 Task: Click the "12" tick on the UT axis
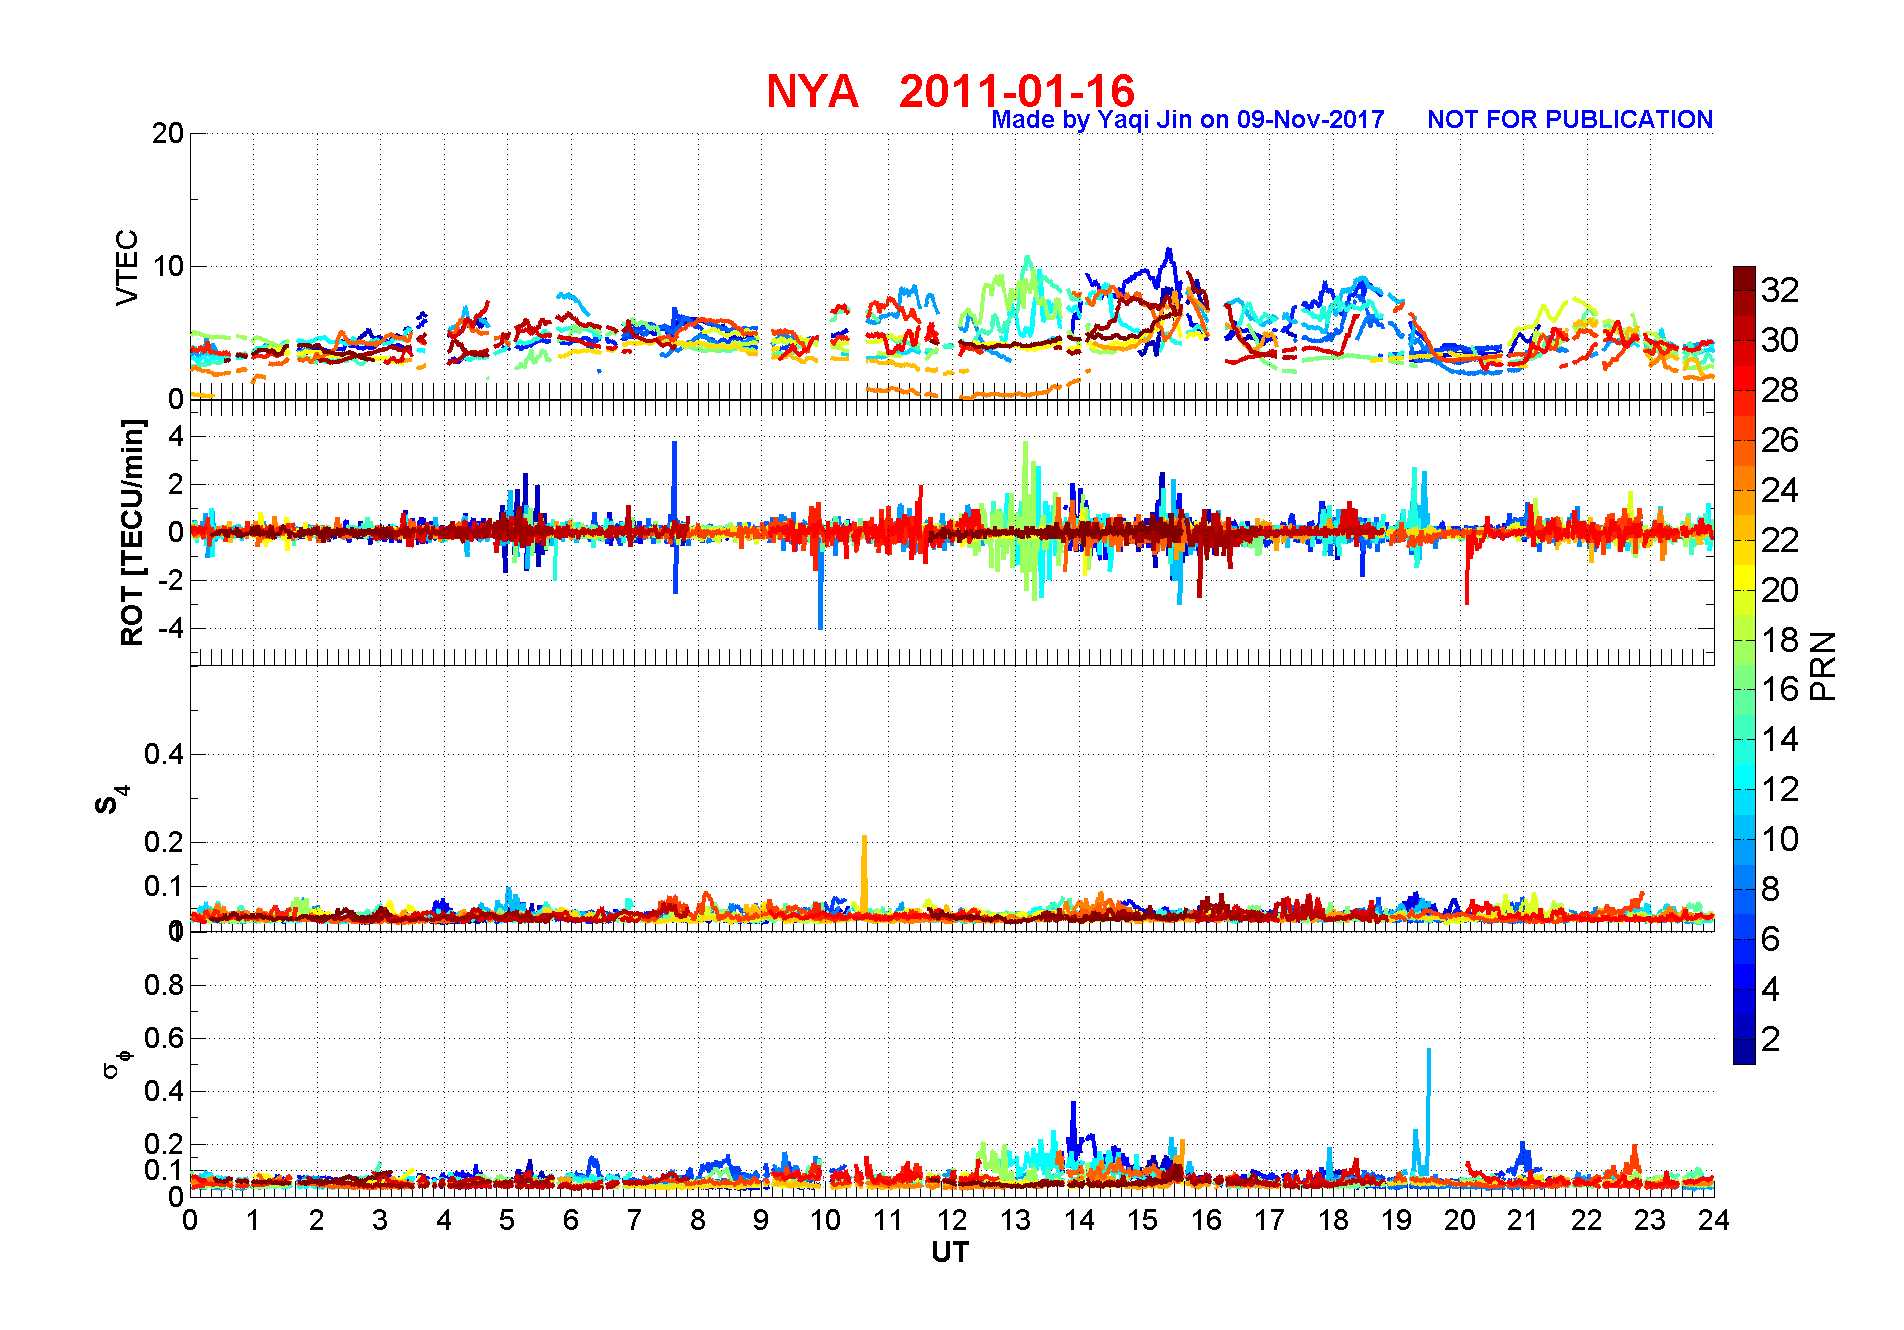point(952,1220)
